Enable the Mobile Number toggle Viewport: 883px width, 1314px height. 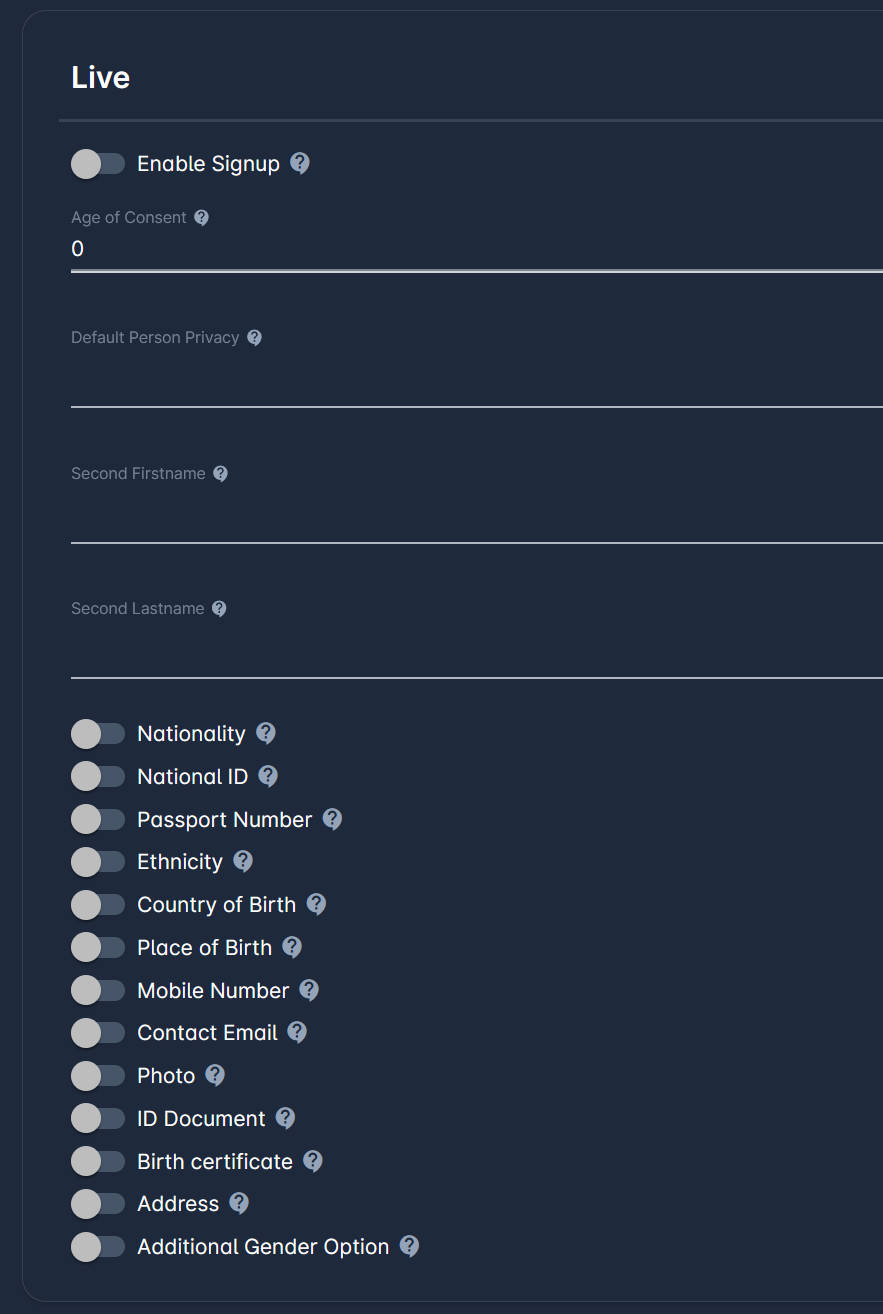(97, 990)
